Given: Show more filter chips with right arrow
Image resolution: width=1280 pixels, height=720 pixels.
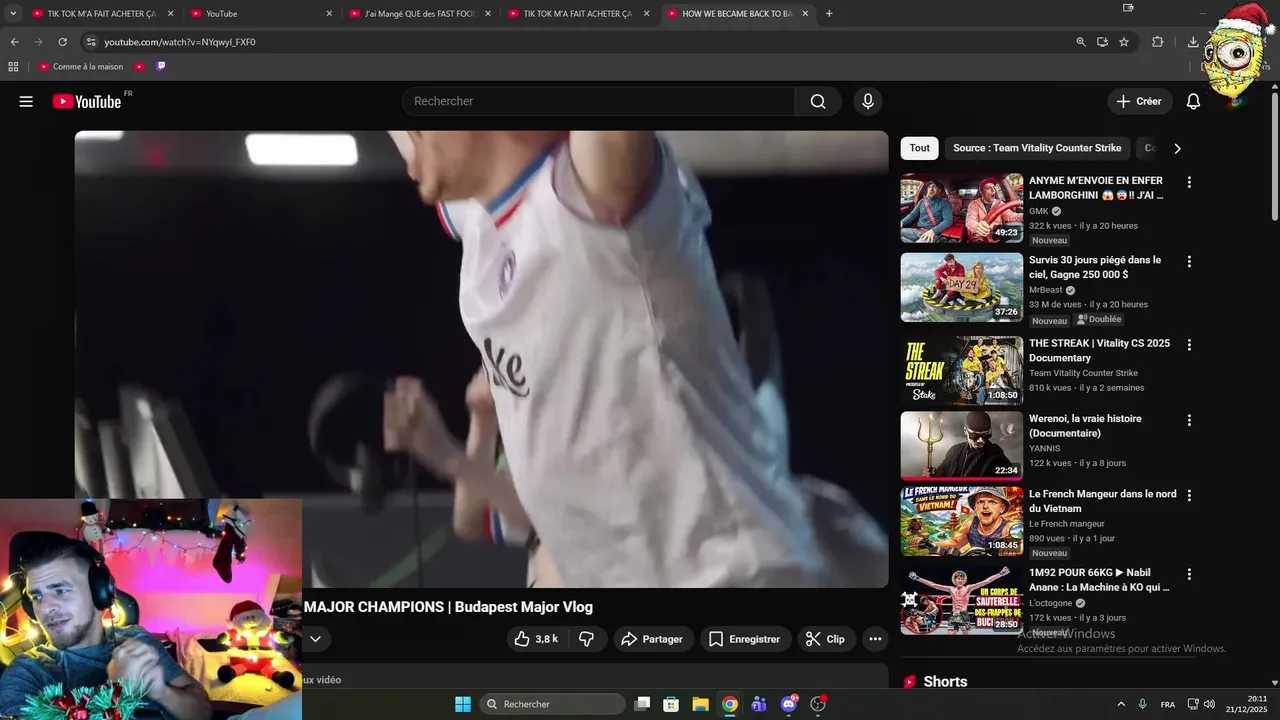Looking at the screenshot, I should click(1177, 148).
